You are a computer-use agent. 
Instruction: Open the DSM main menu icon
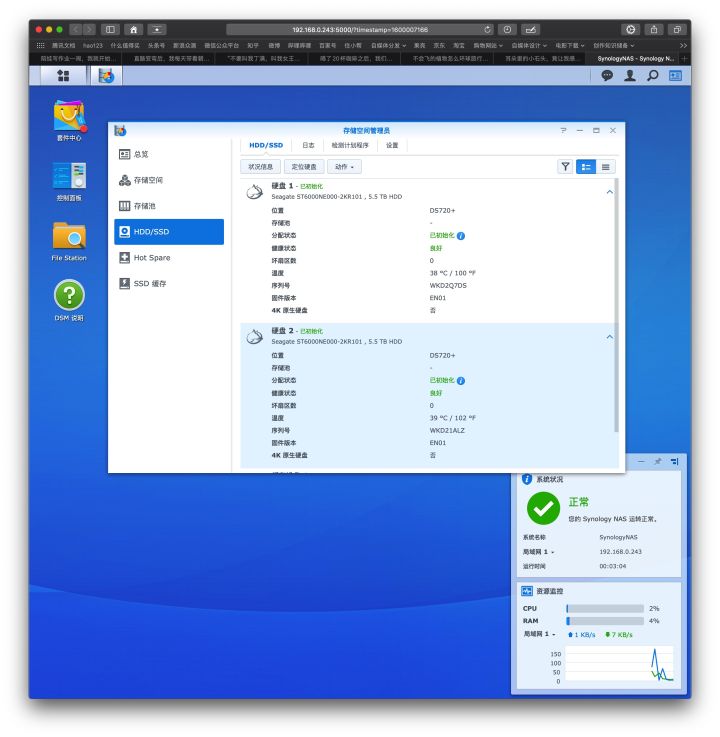pyautogui.click(x=63, y=75)
